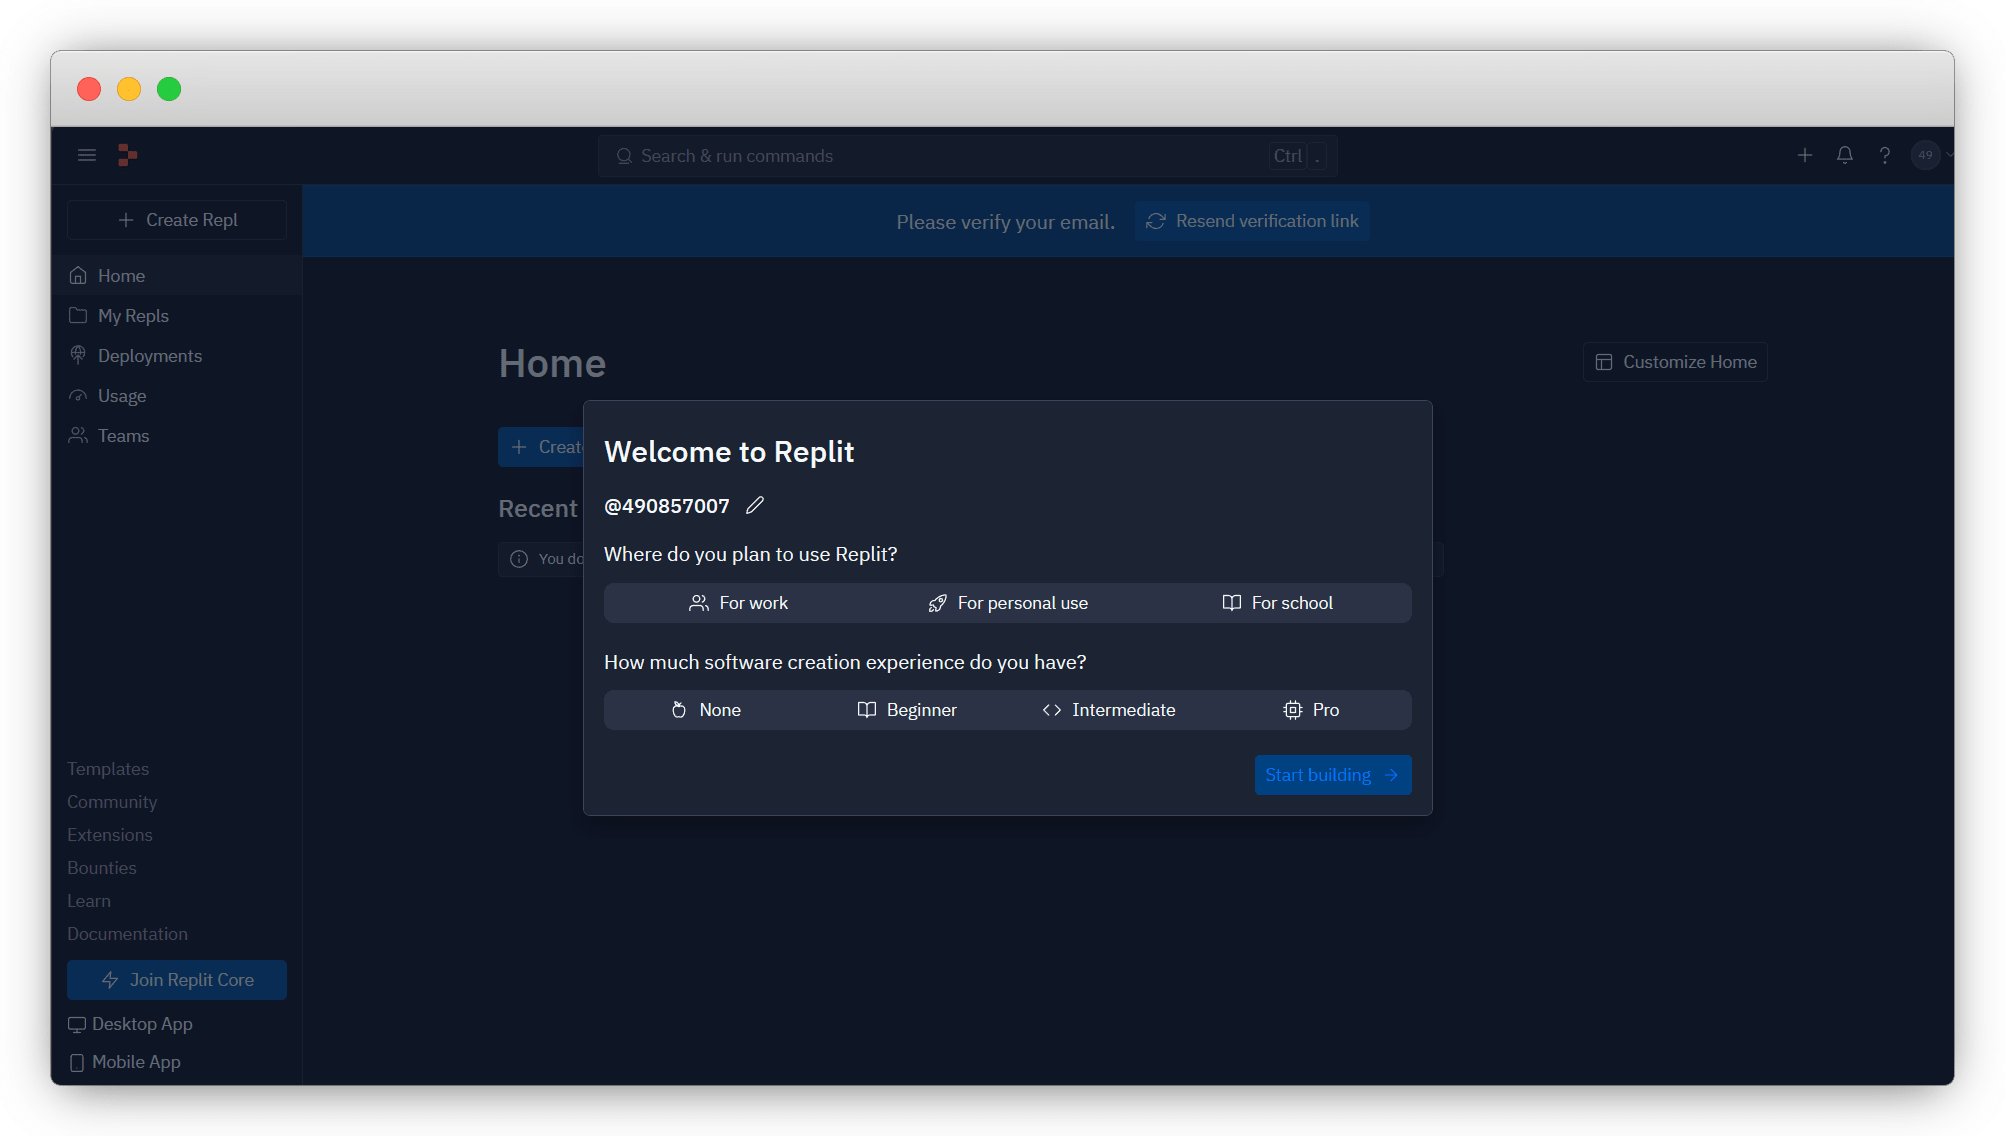The height and width of the screenshot is (1136, 2005).
Task: Open the user avatar account menu
Action: (1926, 155)
